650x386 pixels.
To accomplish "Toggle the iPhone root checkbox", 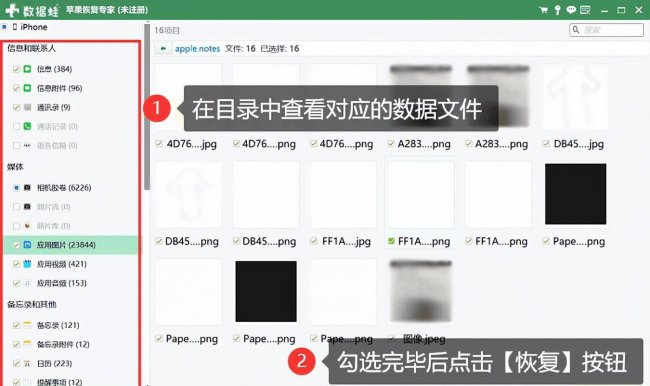I will click(5, 27).
